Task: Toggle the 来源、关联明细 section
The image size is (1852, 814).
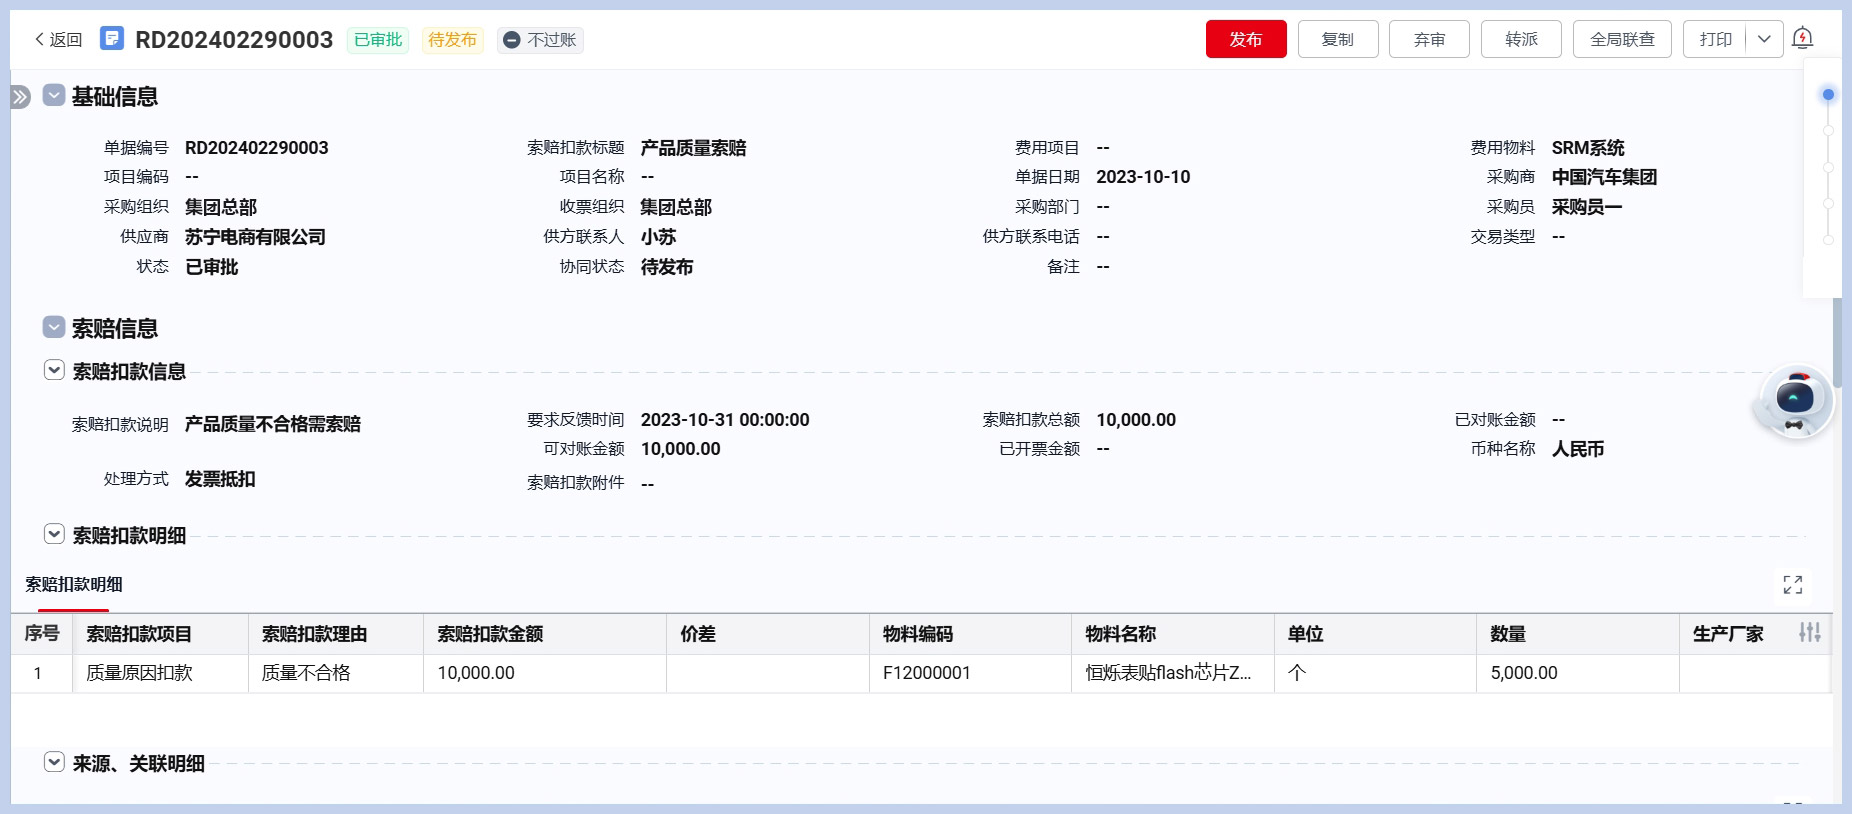Action: (54, 763)
